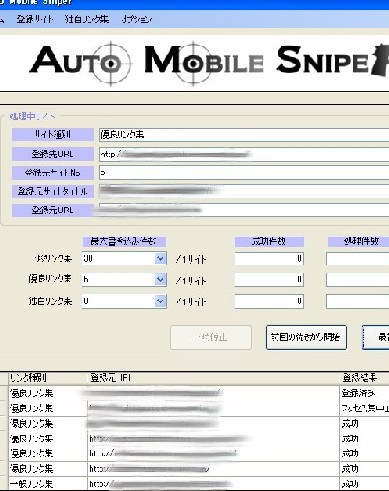
Task: Click the サイト種別 field showing 優良リンク集
Action: (x=244, y=134)
